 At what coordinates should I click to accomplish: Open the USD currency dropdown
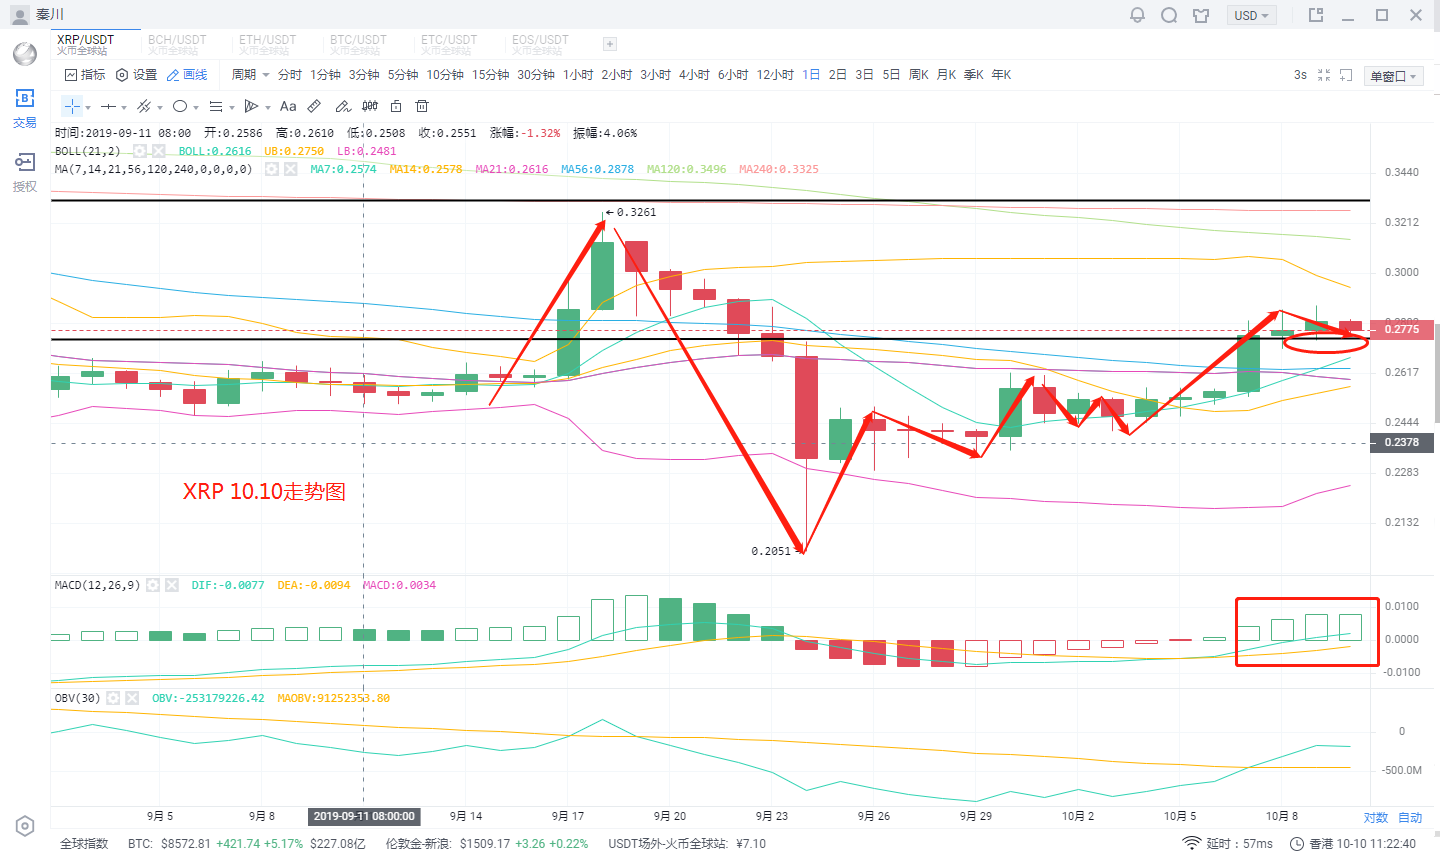[x=1251, y=15]
